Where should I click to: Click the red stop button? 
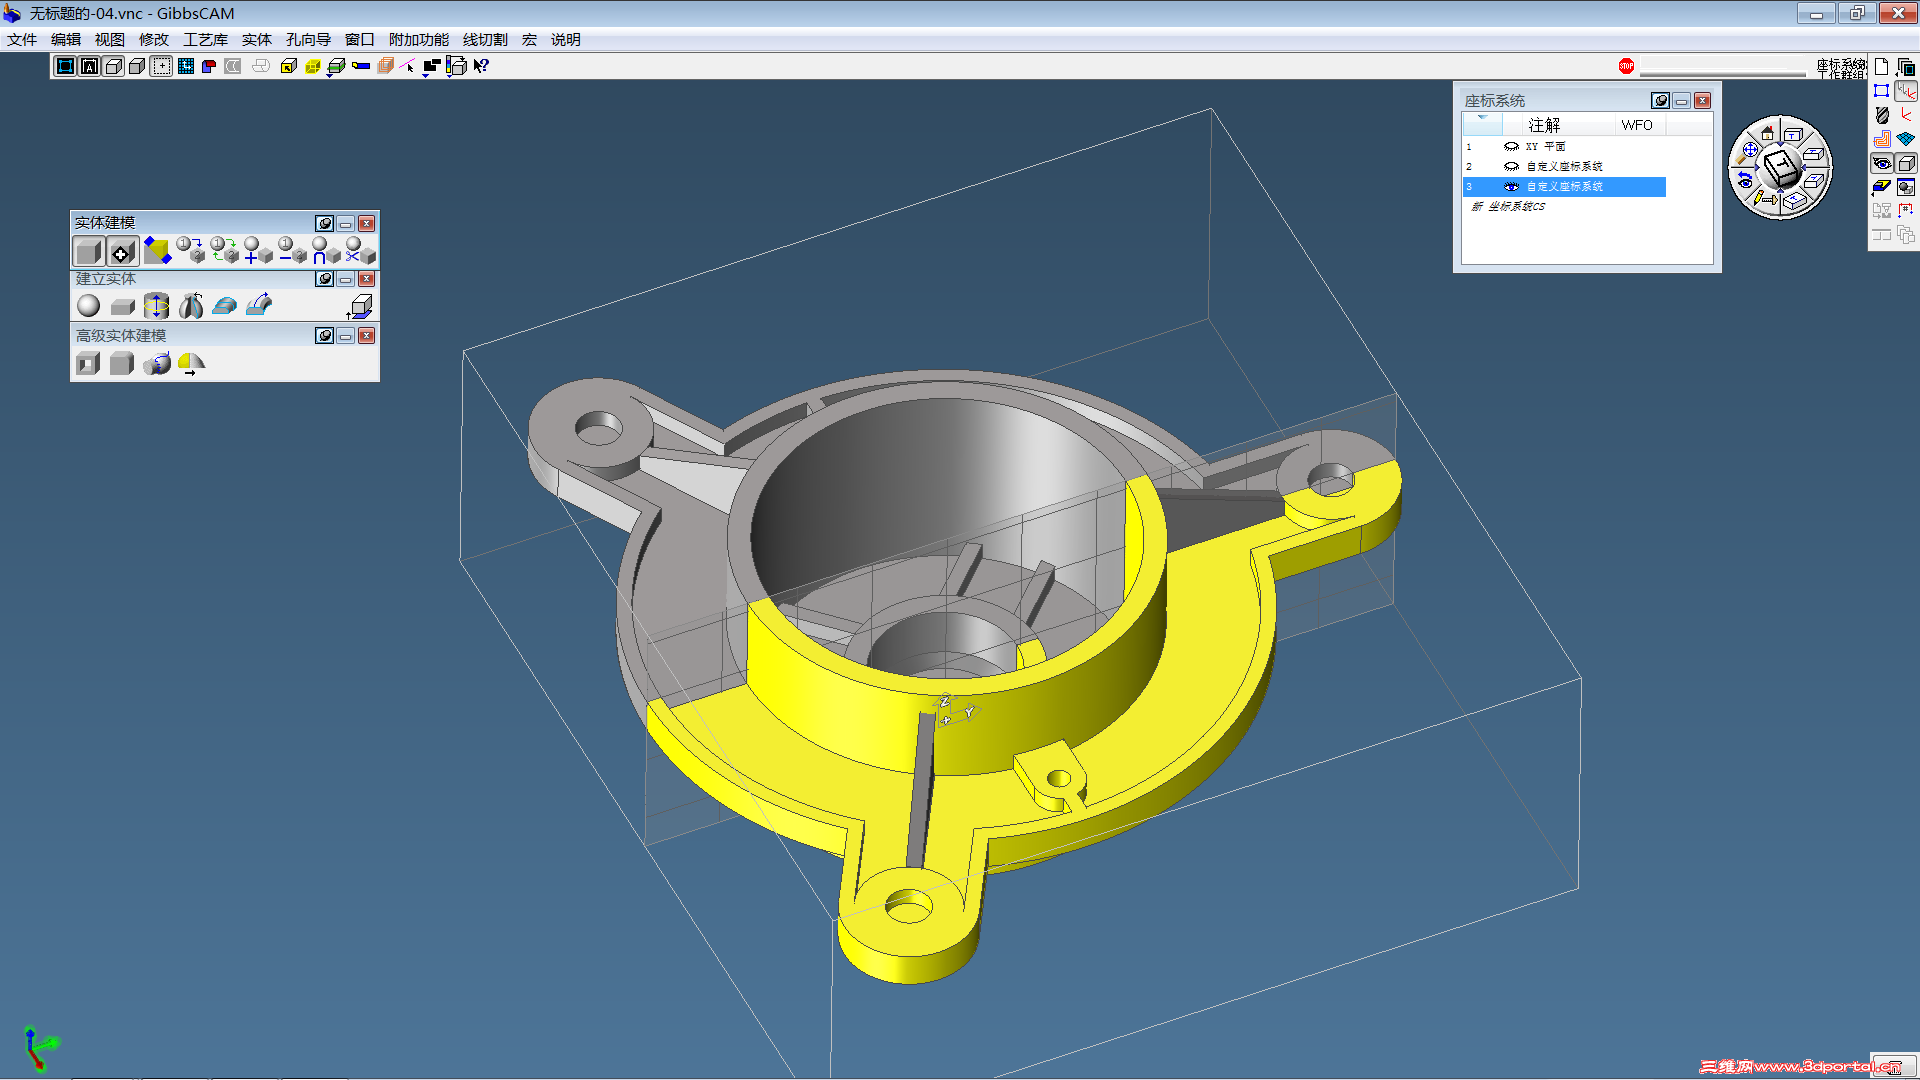tap(1626, 66)
